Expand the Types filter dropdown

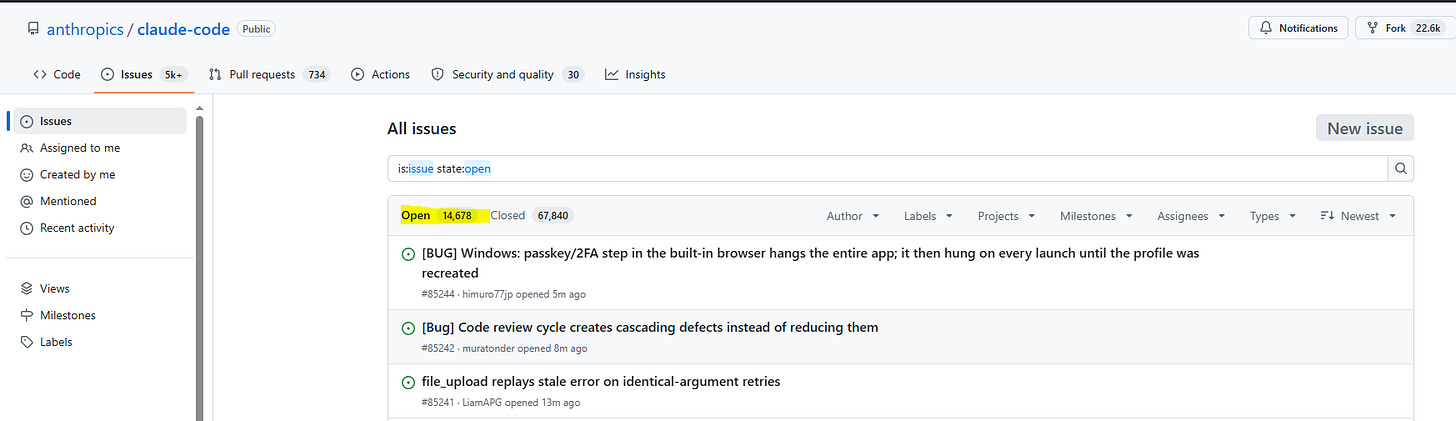(1273, 216)
